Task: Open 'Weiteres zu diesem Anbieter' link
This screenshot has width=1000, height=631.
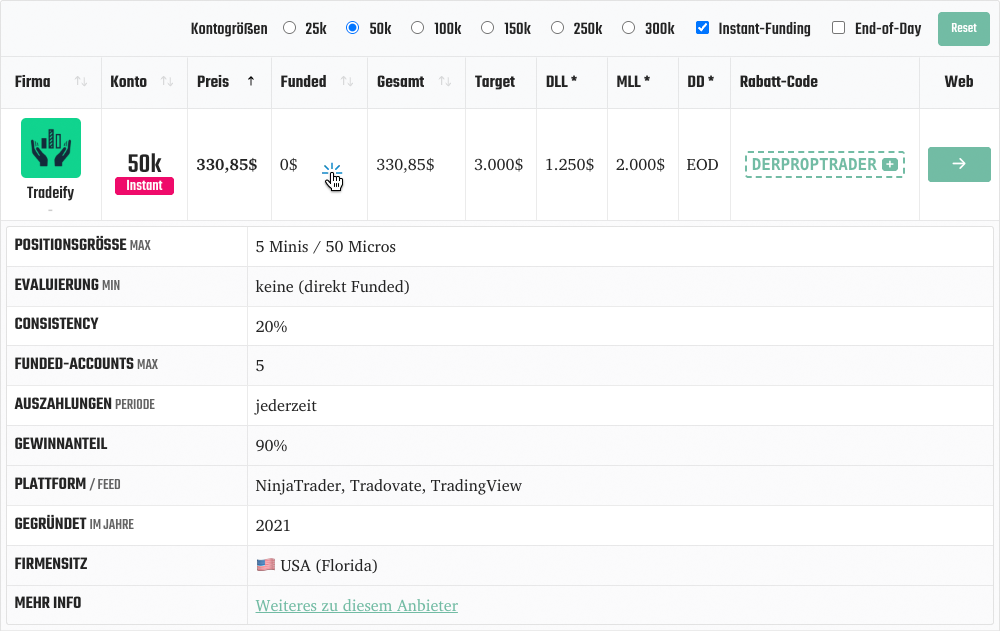Action: pos(356,606)
